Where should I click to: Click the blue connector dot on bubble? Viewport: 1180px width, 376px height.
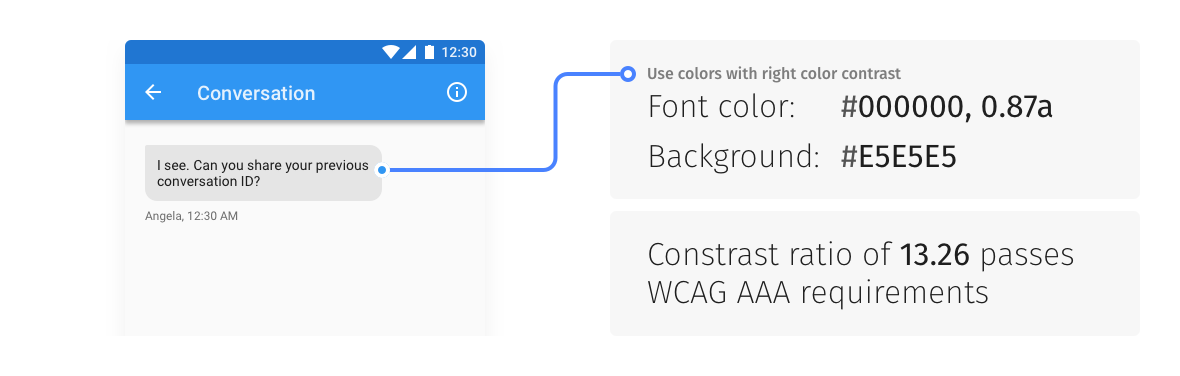(x=382, y=170)
